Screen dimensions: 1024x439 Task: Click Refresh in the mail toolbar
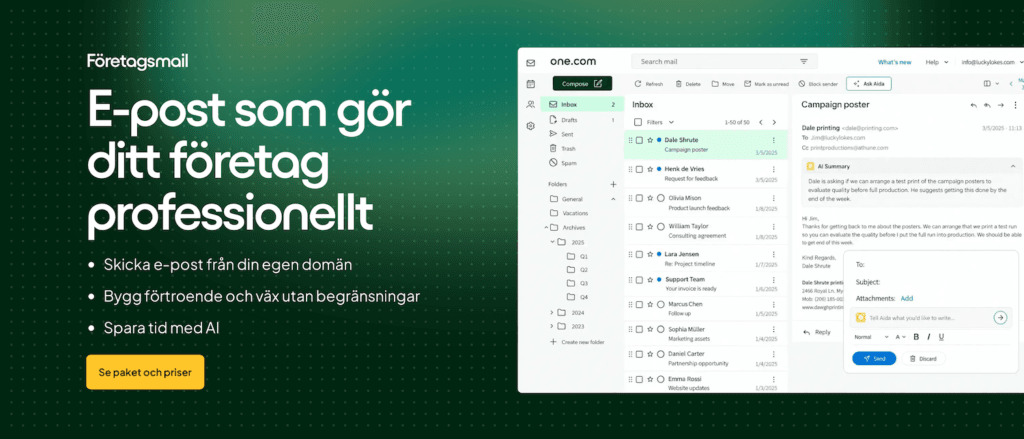648,84
